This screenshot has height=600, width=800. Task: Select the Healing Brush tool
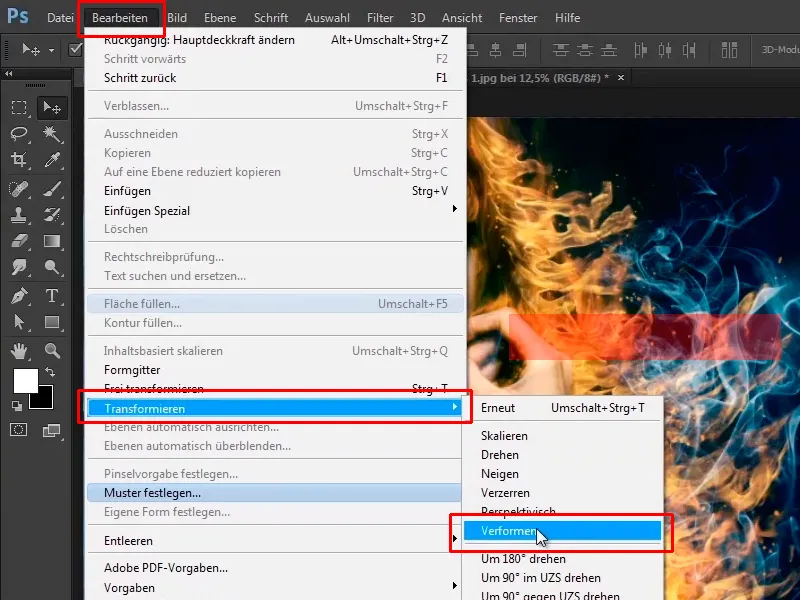click(19, 189)
